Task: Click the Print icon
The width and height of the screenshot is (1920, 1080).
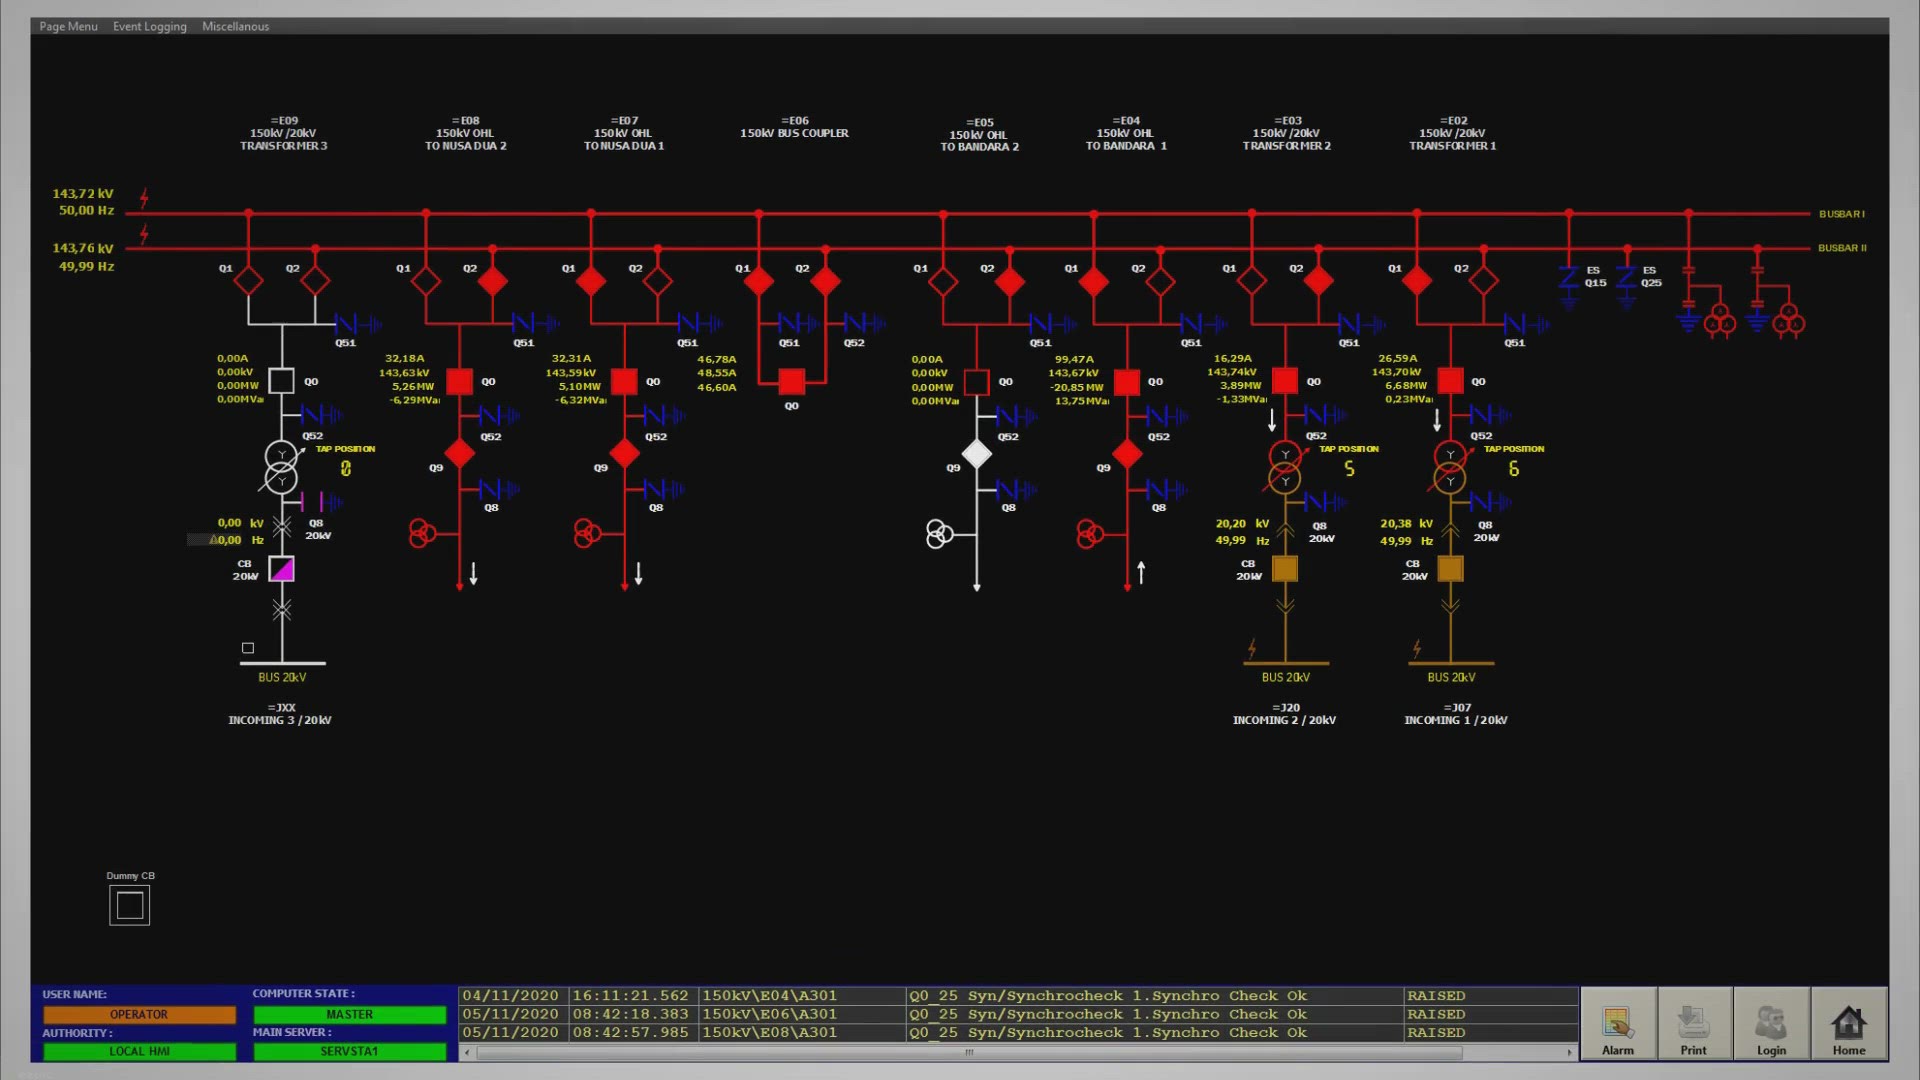Action: click(x=1694, y=1025)
